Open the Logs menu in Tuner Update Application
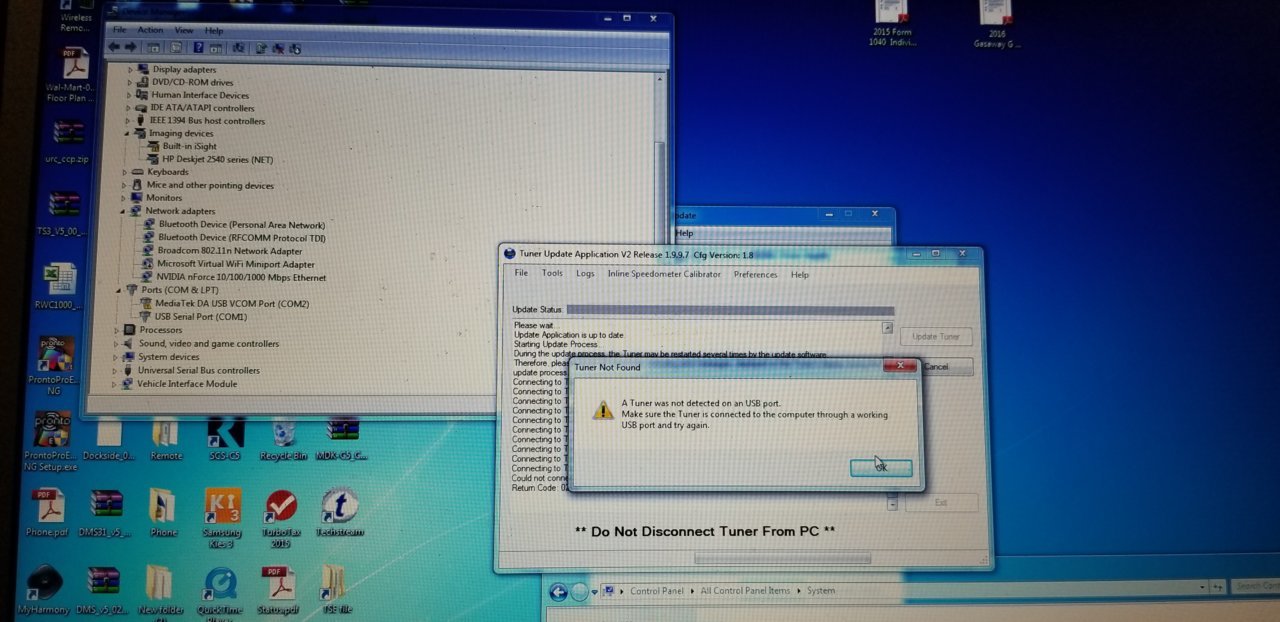This screenshot has height=622, width=1280. [x=585, y=273]
